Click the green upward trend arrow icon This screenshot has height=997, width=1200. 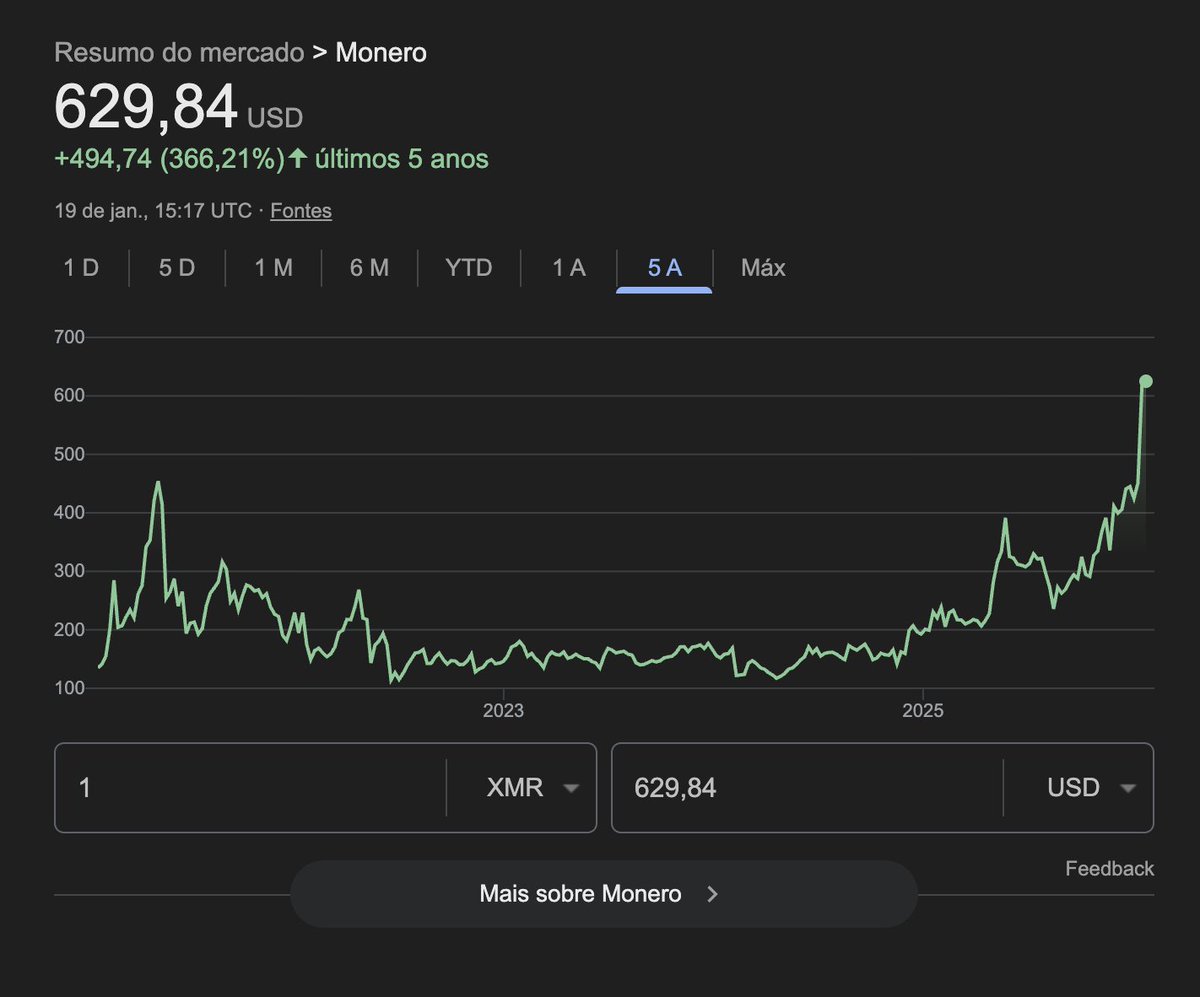click(298, 158)
